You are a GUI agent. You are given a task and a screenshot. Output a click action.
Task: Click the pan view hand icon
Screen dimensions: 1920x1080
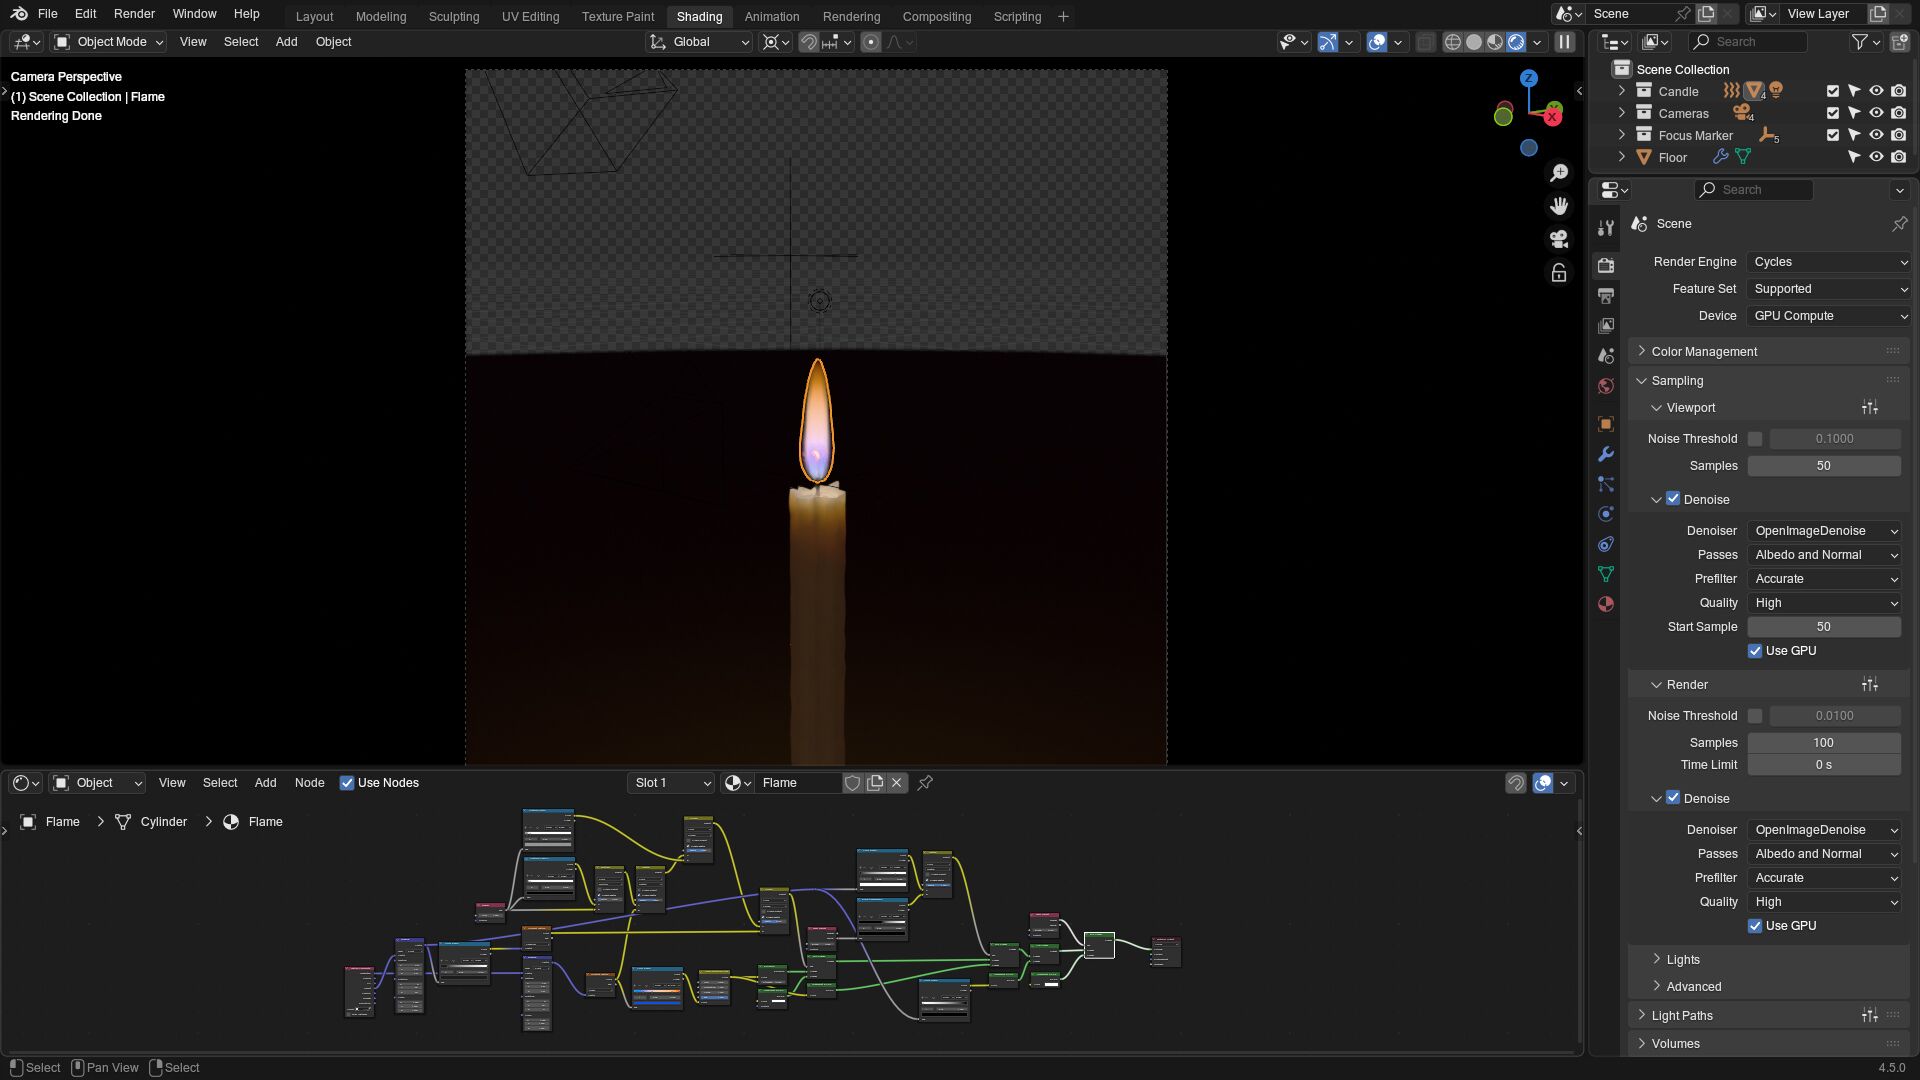click(1558, 206)
